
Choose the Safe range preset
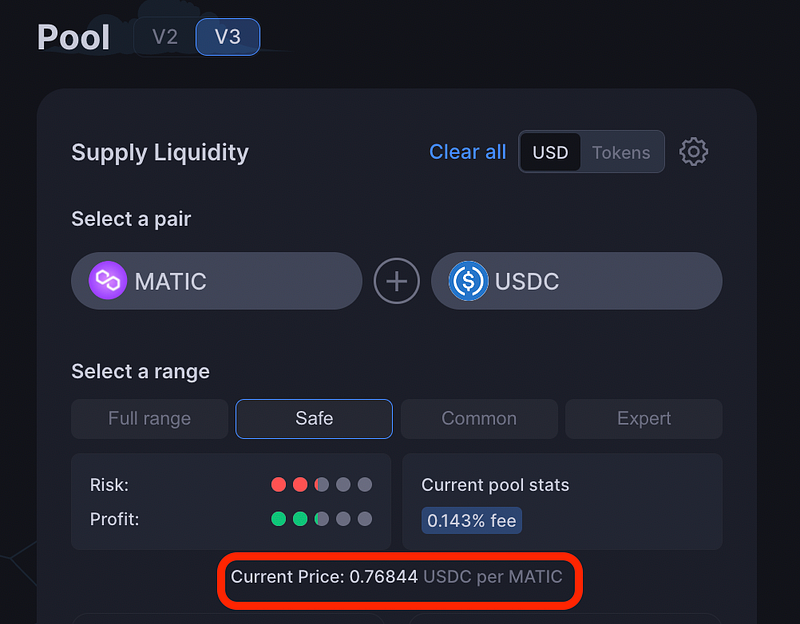click(314, 418)
